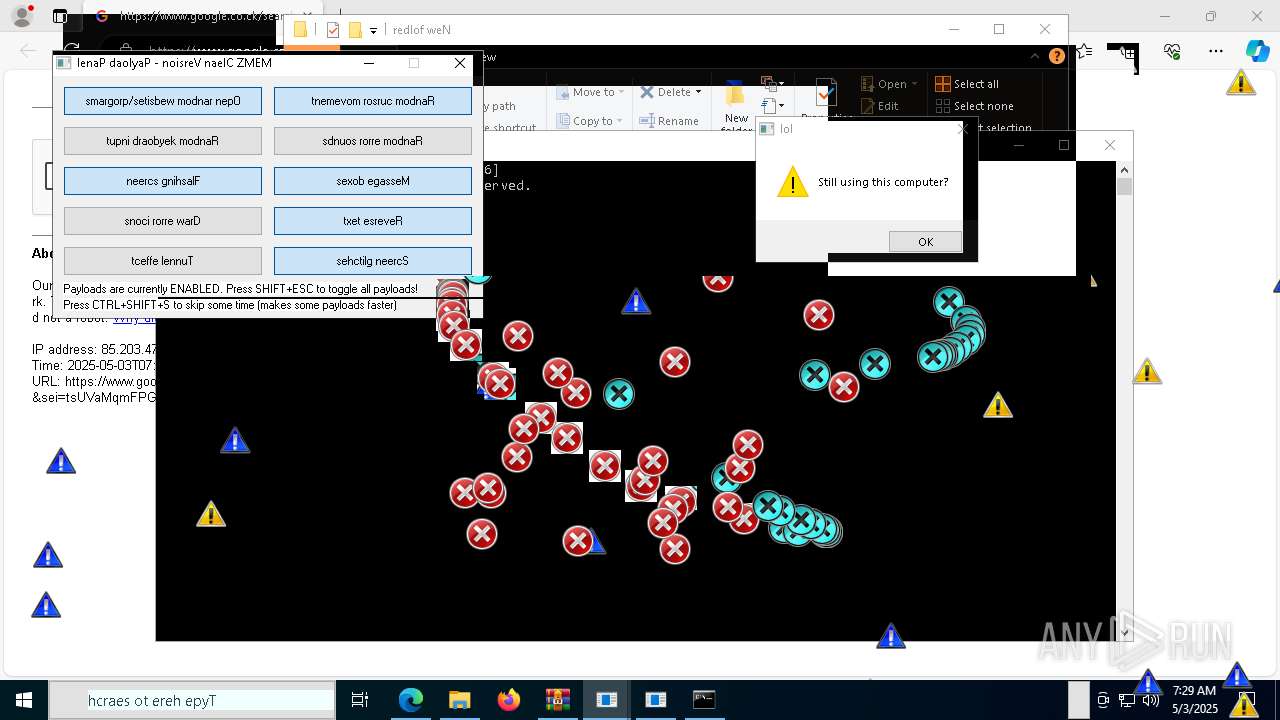This screenshot has height=720, width=1280.
Task: Open the Customize Quick Access Toolbar dropdown
Action: 373,31
